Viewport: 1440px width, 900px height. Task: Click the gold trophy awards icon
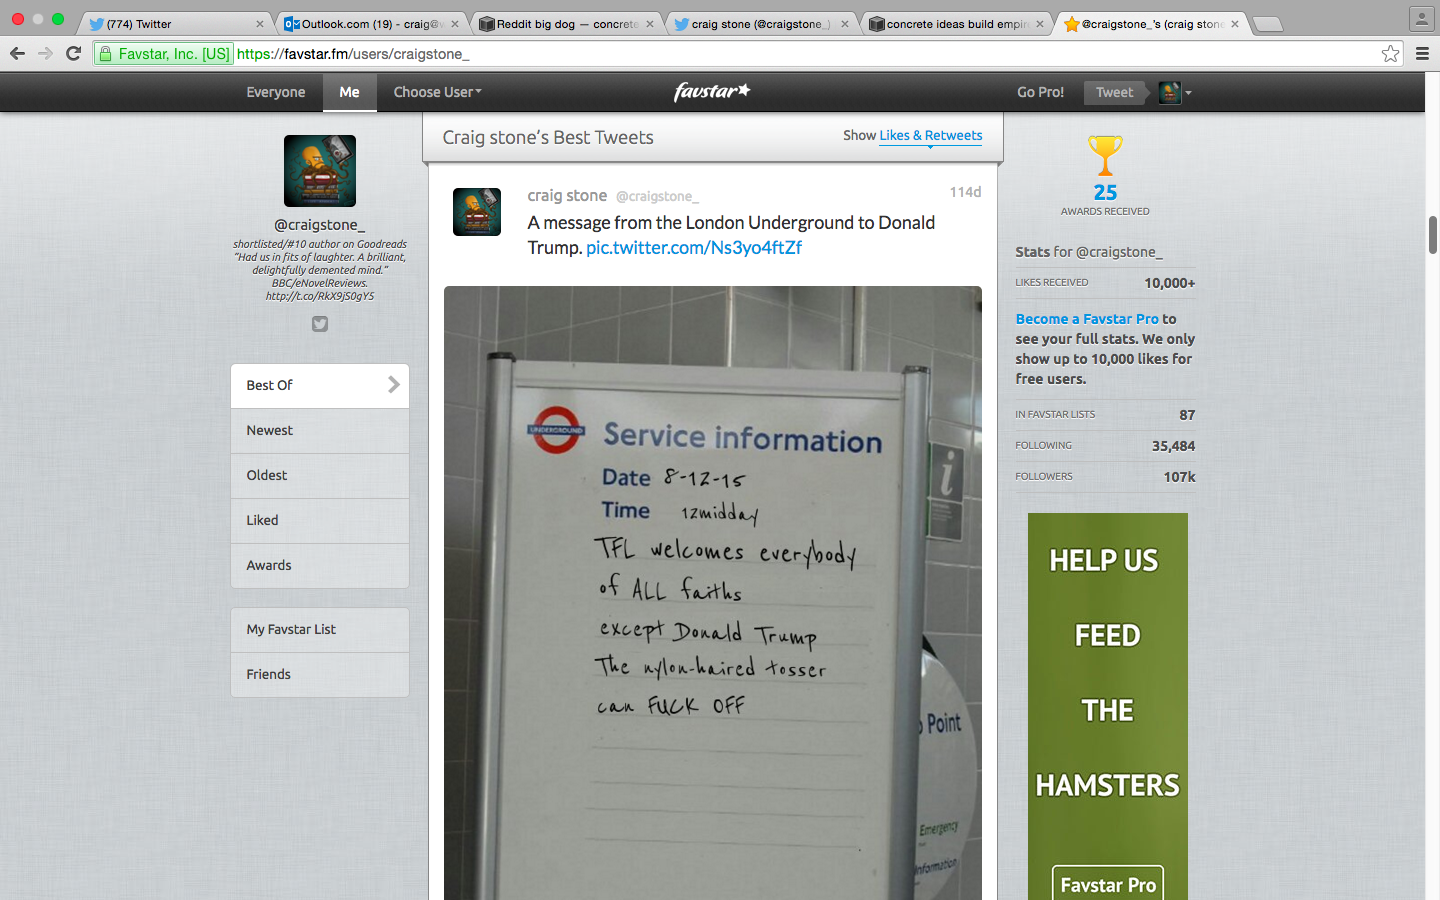(x=1105, y=156)
